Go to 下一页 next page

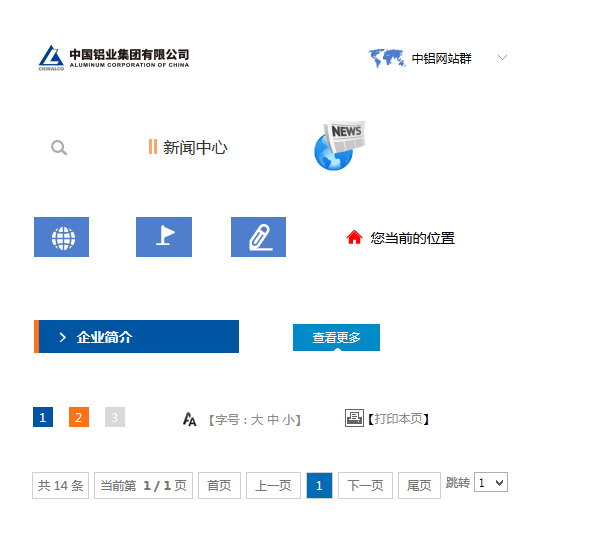(x=365, y=485)
